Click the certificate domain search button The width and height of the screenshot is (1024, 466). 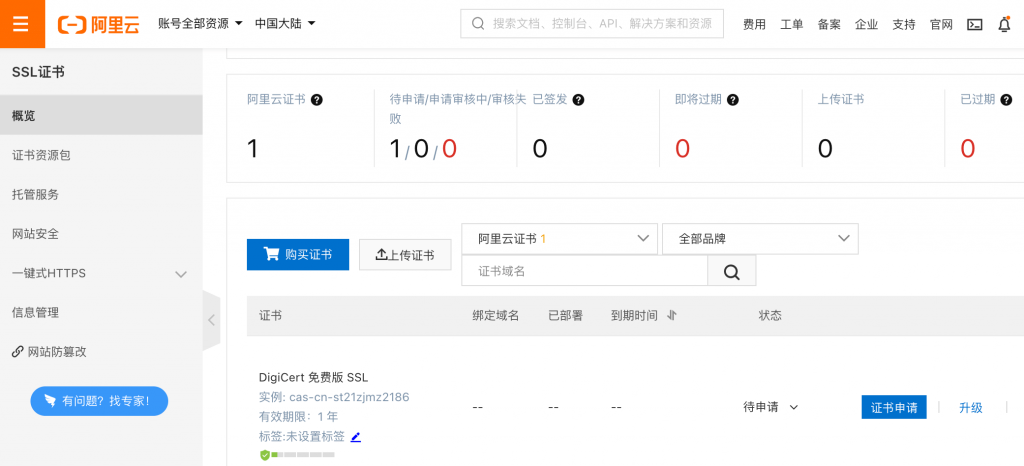(x=731, y=271)
